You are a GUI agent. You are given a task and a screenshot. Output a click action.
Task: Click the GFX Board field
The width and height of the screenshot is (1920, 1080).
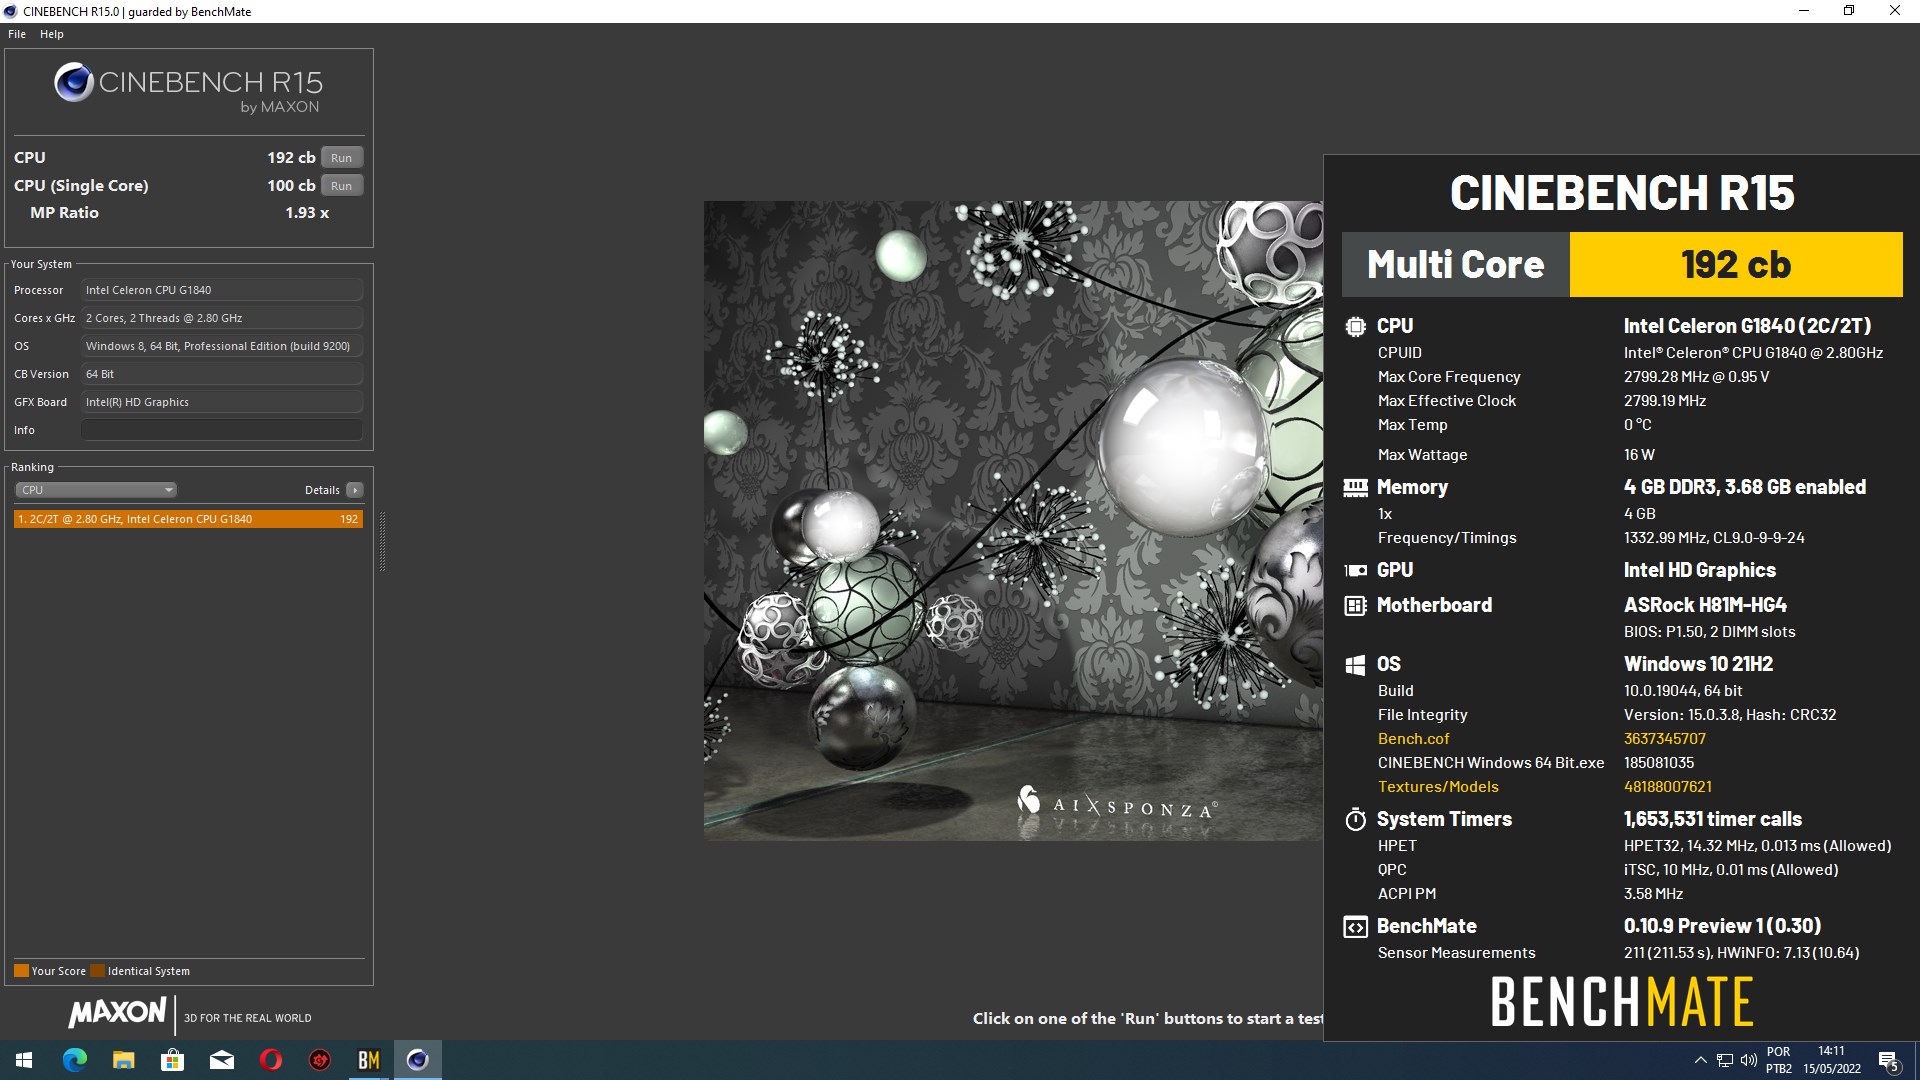[222, 402]
